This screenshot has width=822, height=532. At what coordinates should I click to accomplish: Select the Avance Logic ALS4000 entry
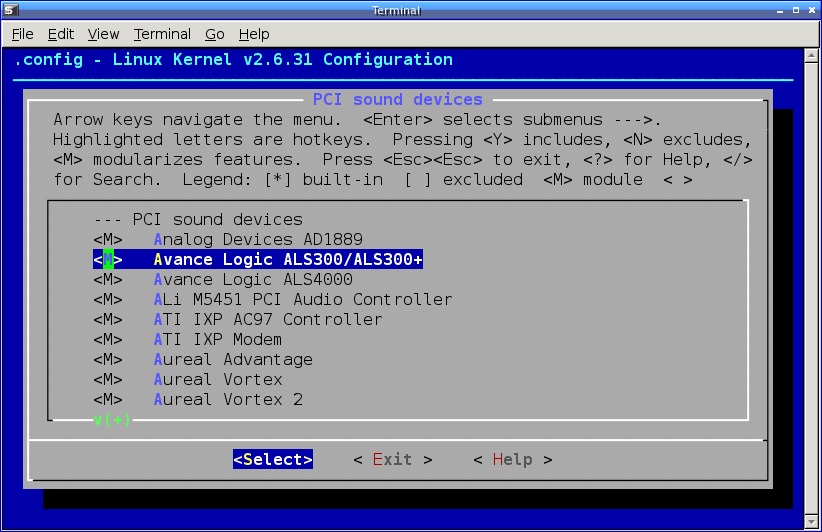[x=253, y=279]
